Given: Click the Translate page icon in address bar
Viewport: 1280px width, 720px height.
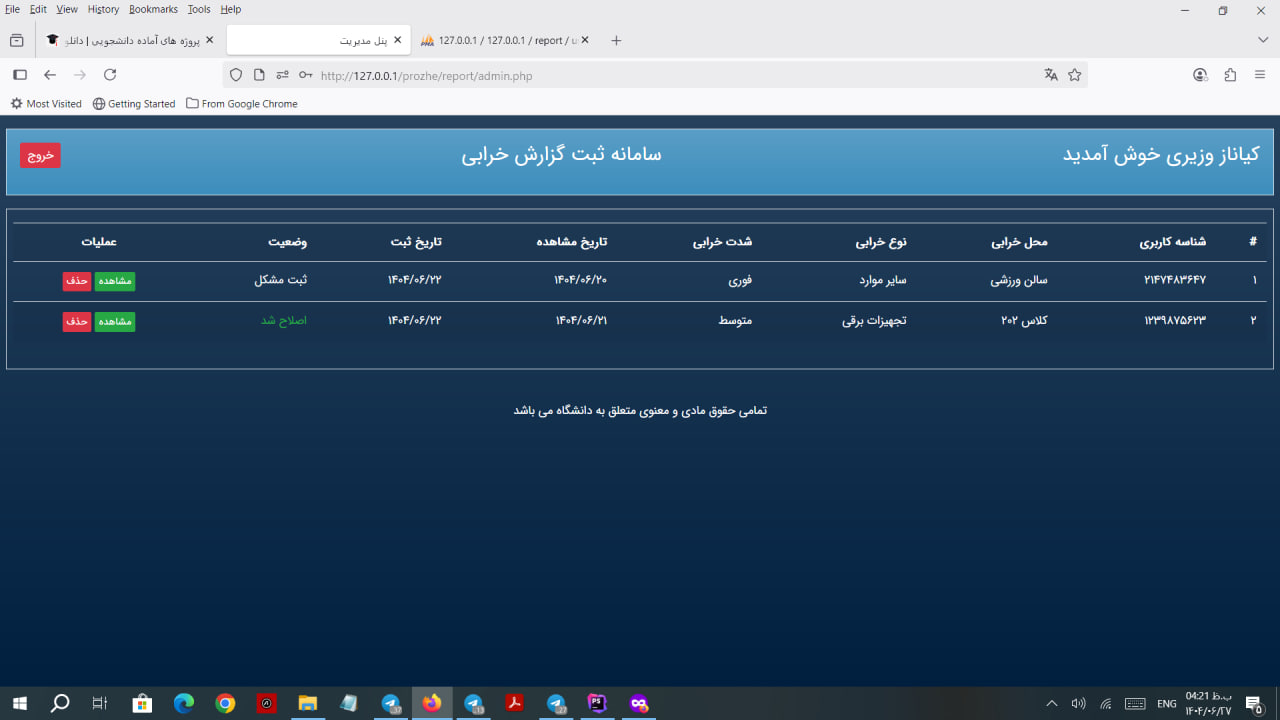Looking at the screenshot, I should click(1051, 75).
